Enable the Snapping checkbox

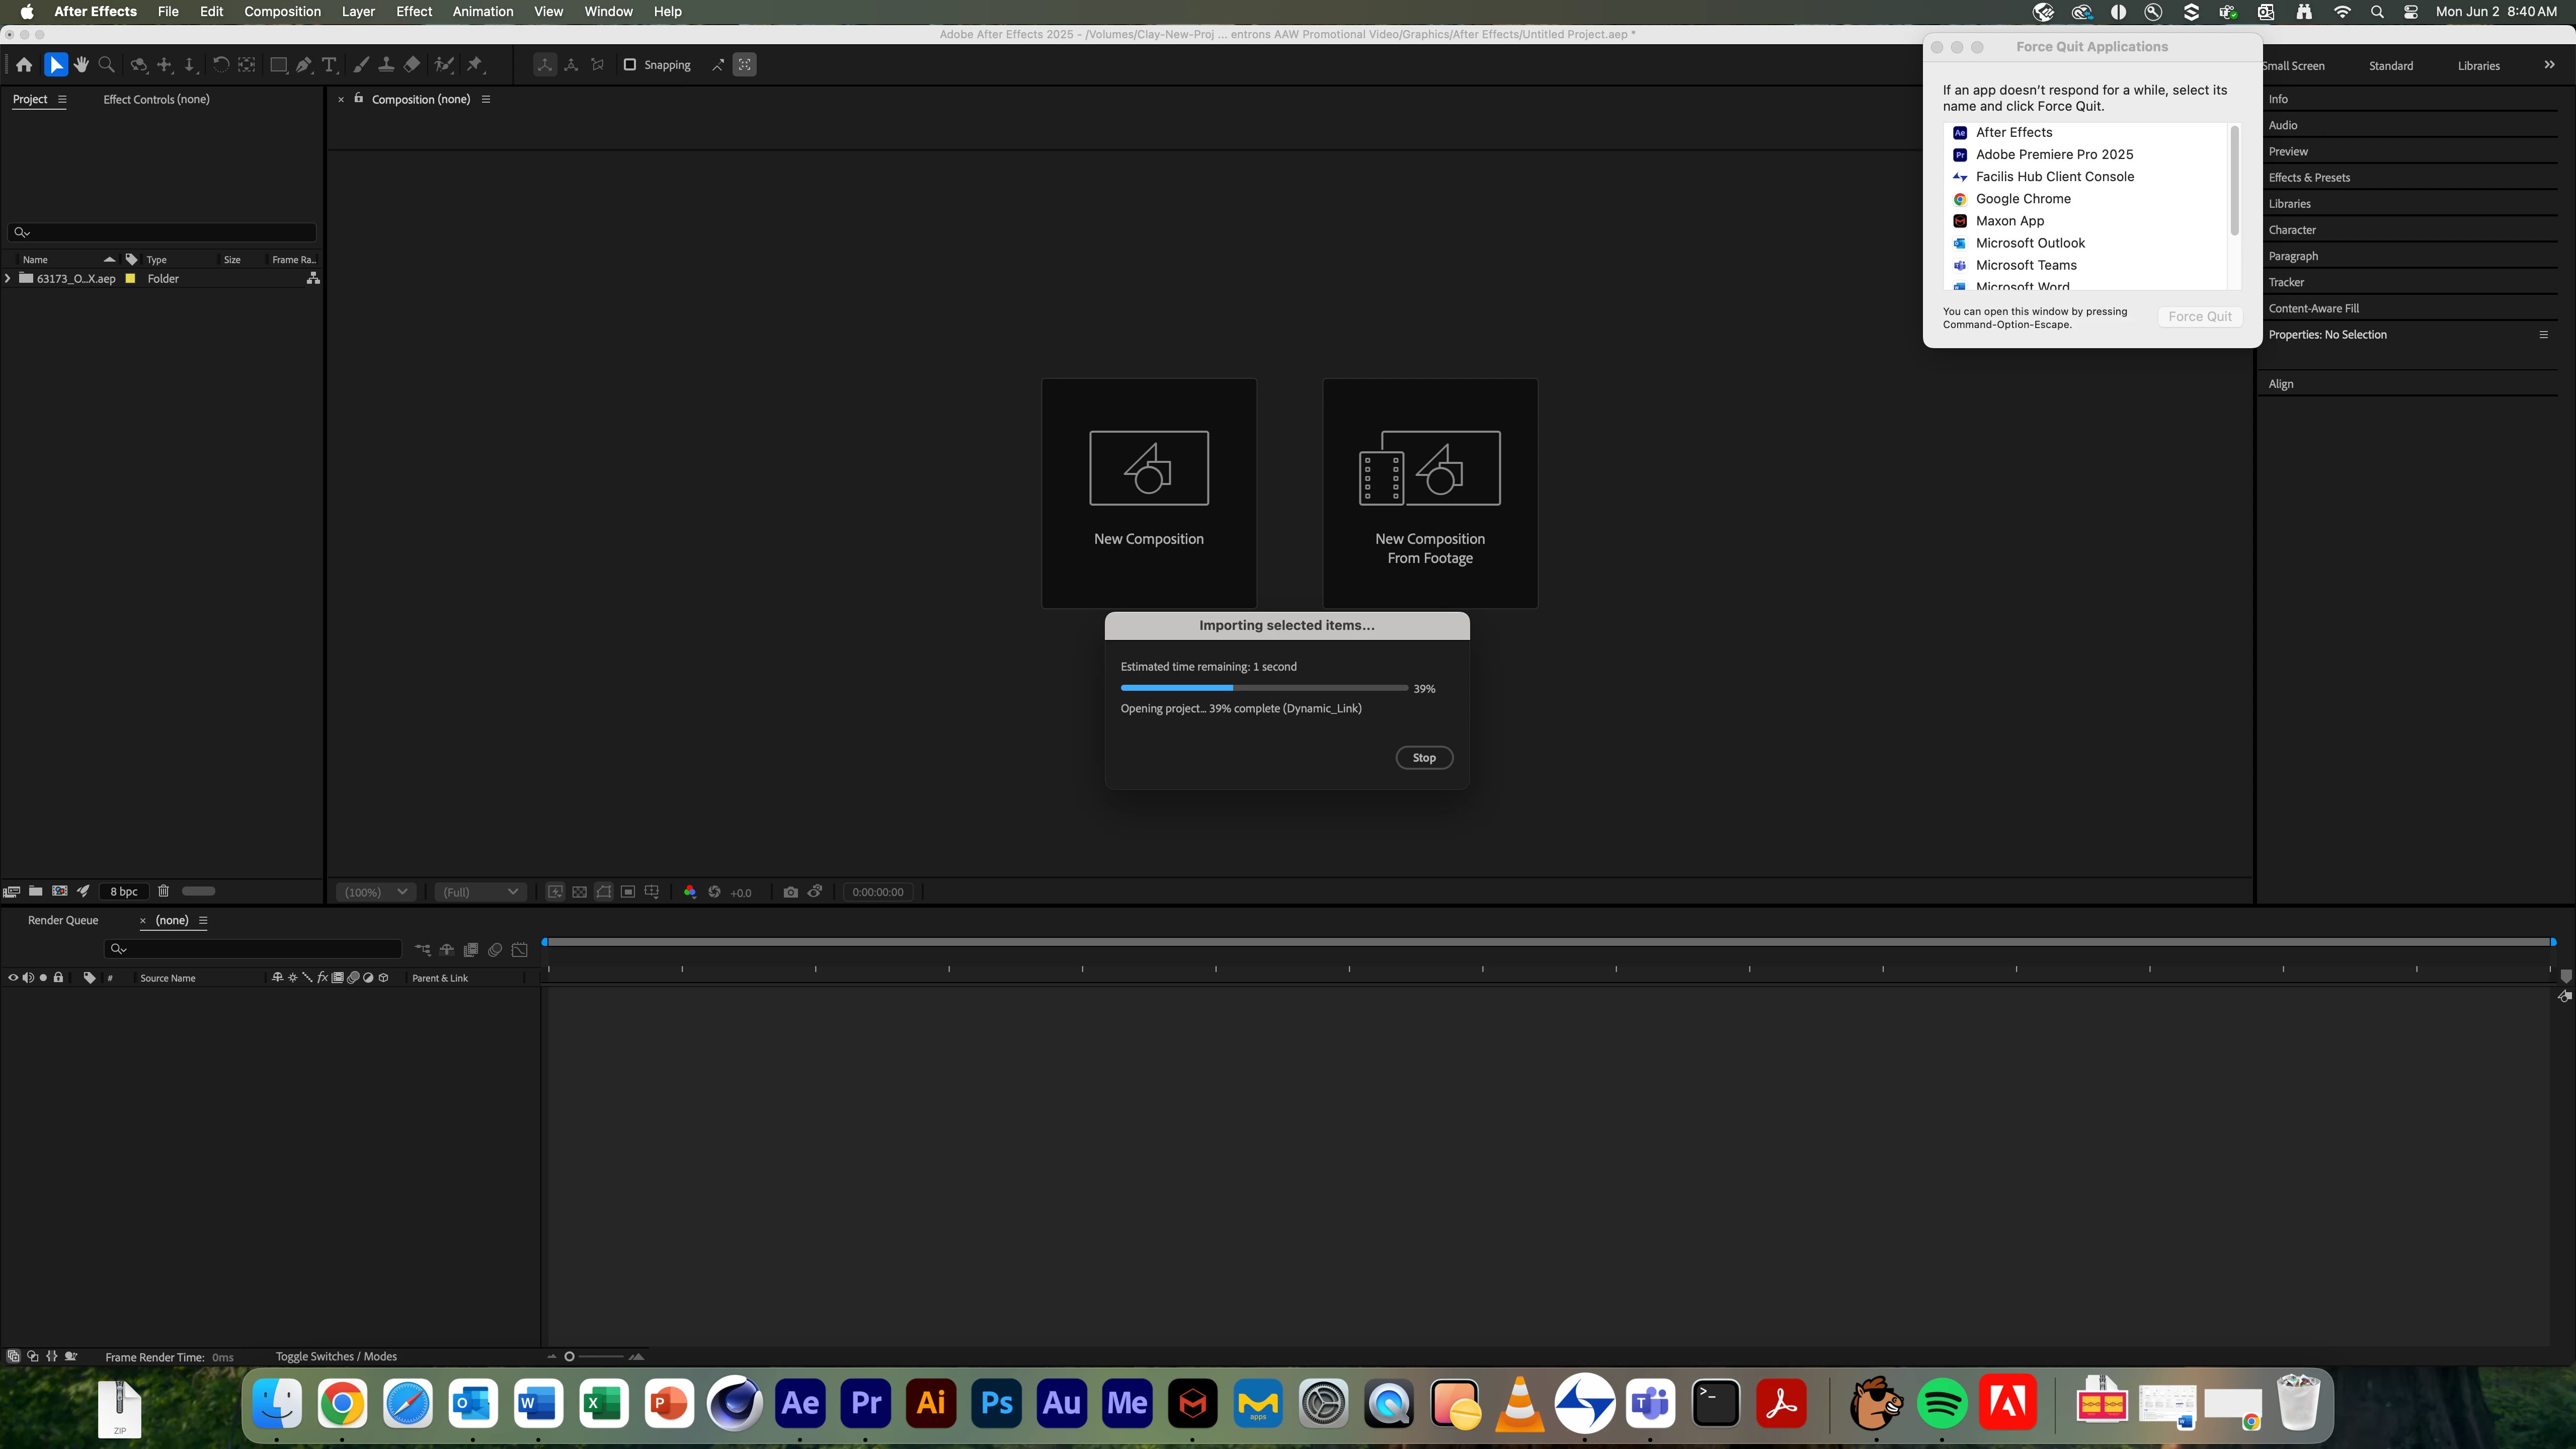[630, 65]
